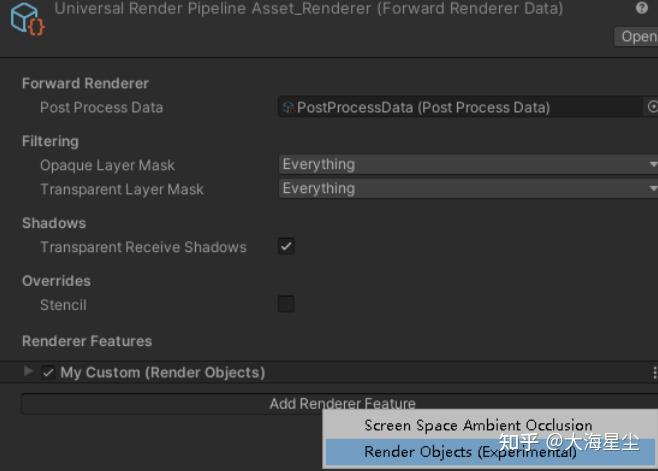This screenshot has height=471, width=658.
Task: Click the Renderer Features section header
Action: (87, 341)
